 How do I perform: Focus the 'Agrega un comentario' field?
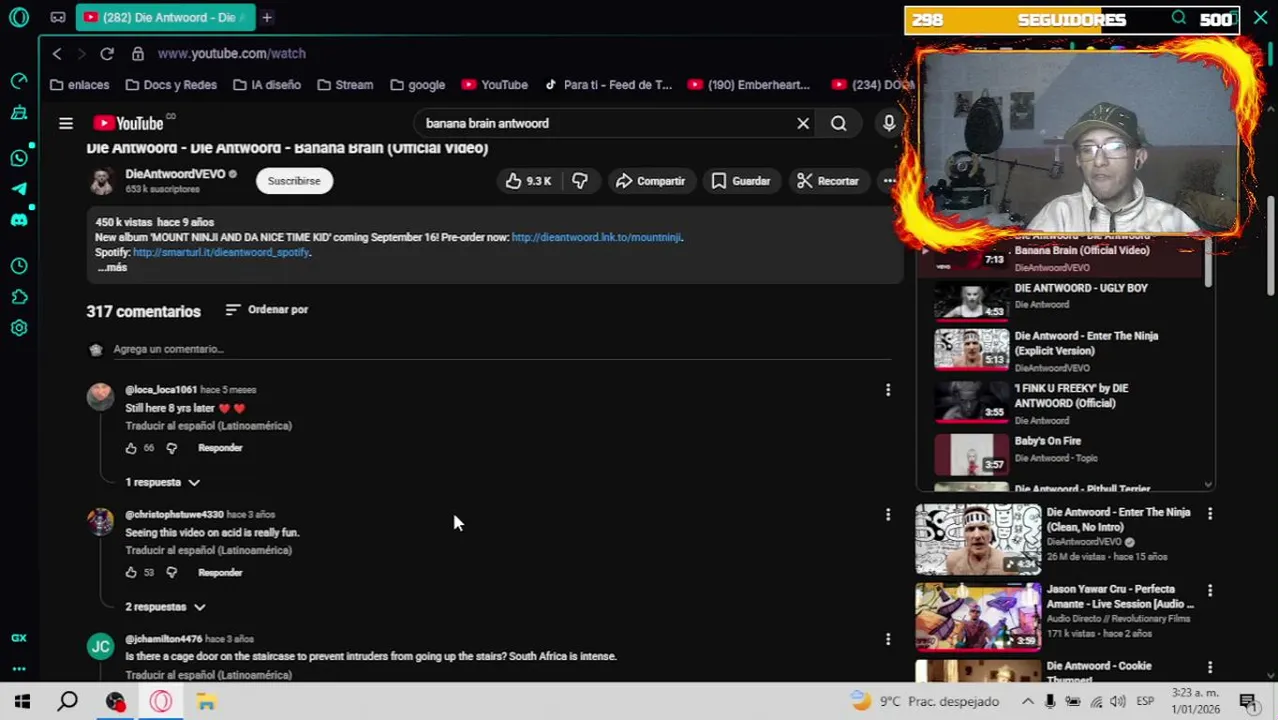tap(500, 349)
